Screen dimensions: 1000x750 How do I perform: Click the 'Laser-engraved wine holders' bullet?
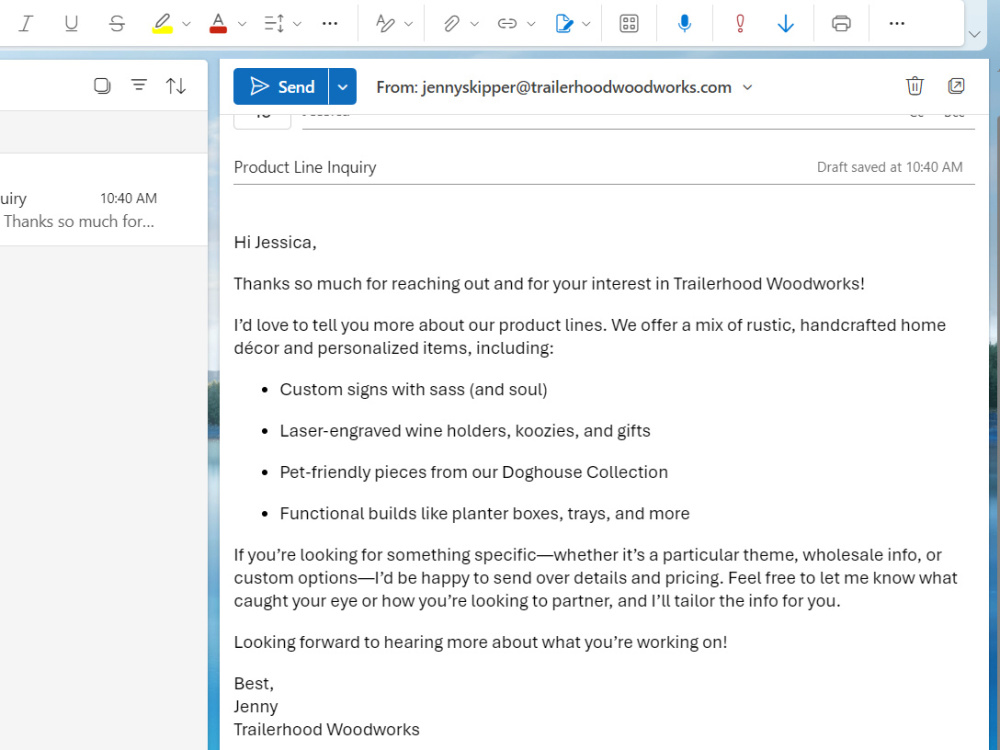tap(465, 431)
